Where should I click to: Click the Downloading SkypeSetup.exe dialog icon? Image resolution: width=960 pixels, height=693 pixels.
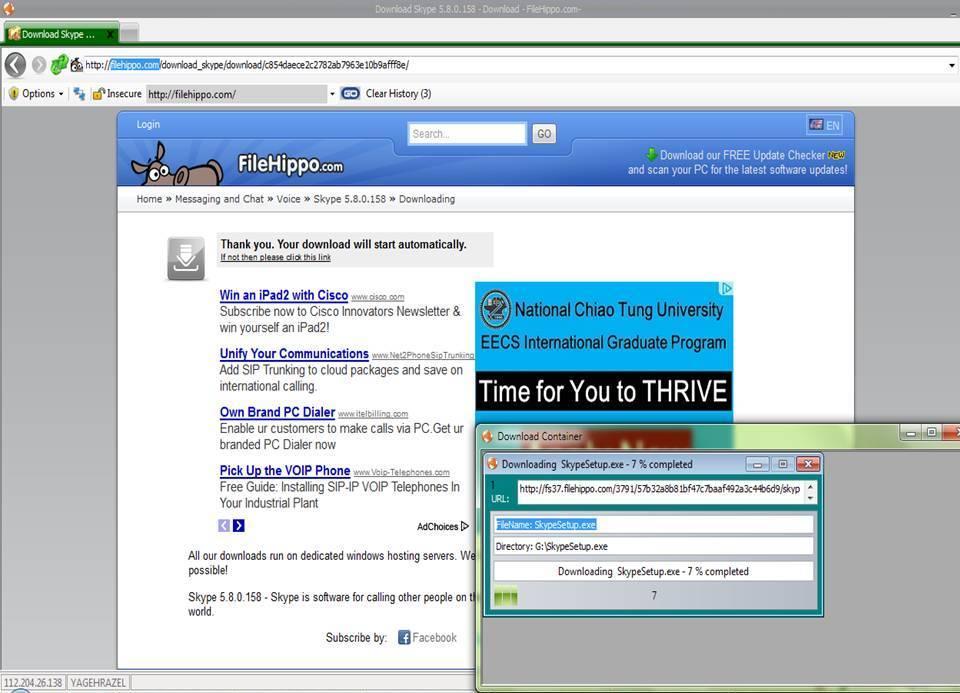(x=492, y=464)
